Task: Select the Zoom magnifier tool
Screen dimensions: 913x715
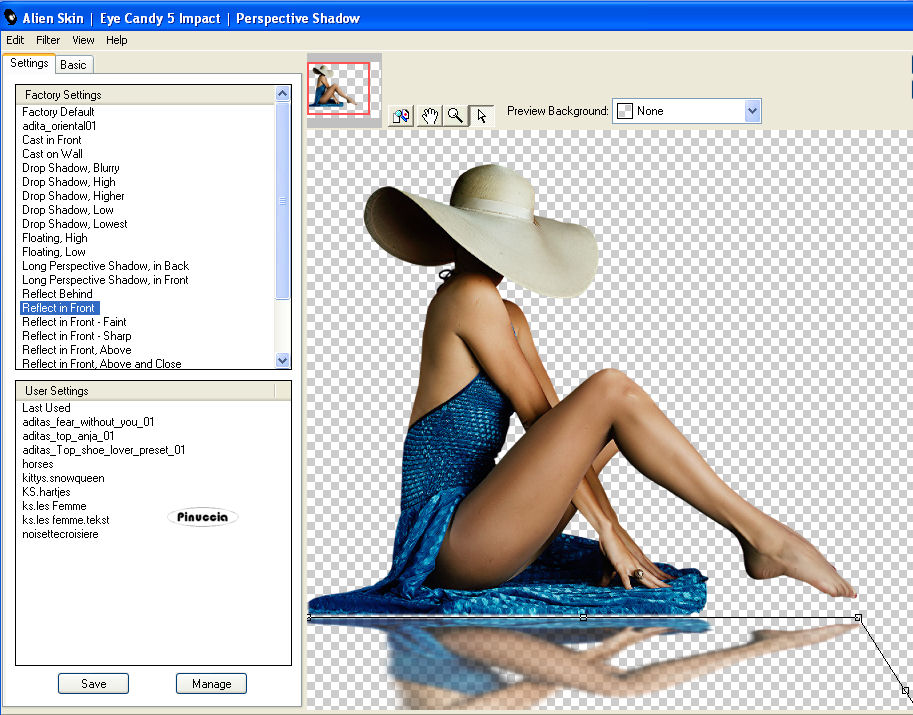Action: click(455, 116)
